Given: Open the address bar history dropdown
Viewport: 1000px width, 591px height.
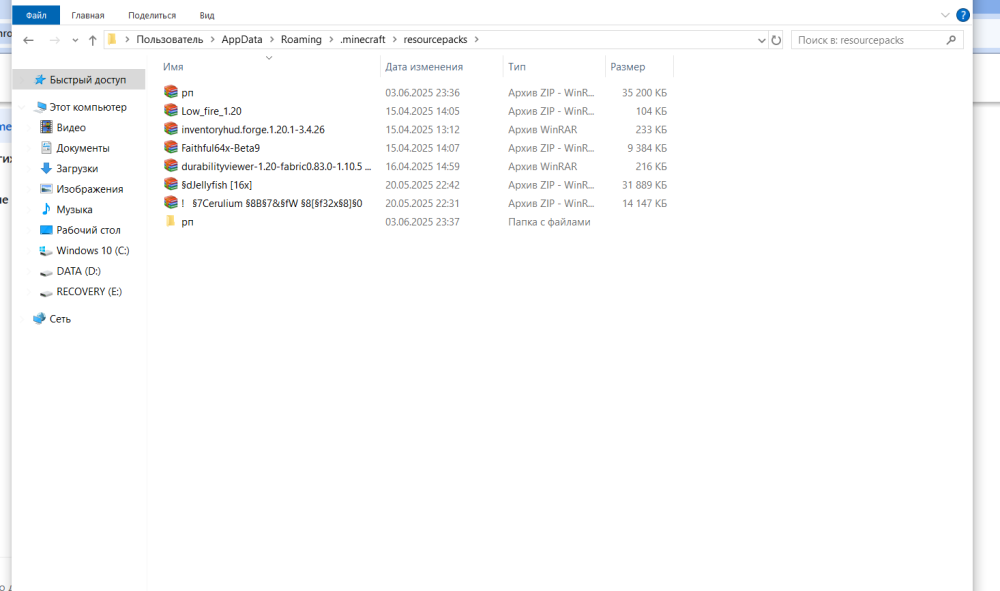Looking at the screenshot, I should 761,40.
